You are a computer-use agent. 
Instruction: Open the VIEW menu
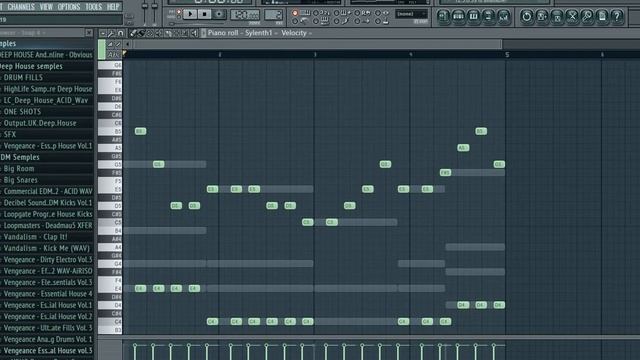[46, 7]
